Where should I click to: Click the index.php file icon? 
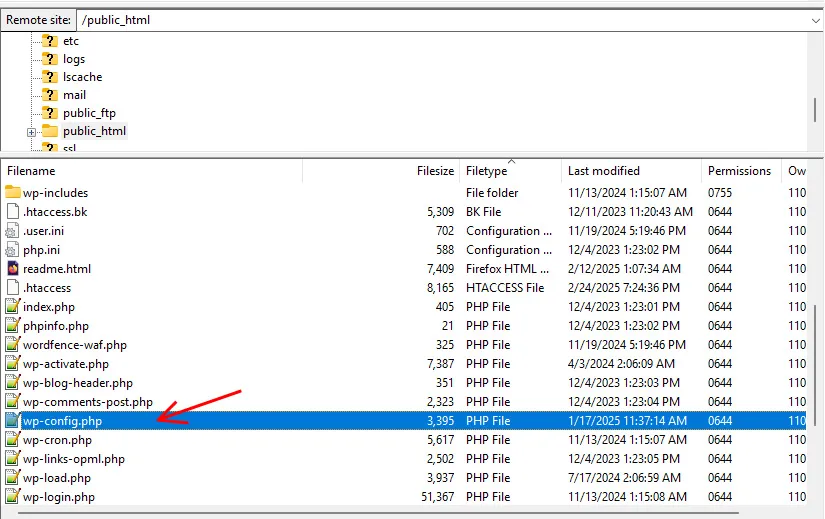13,306
